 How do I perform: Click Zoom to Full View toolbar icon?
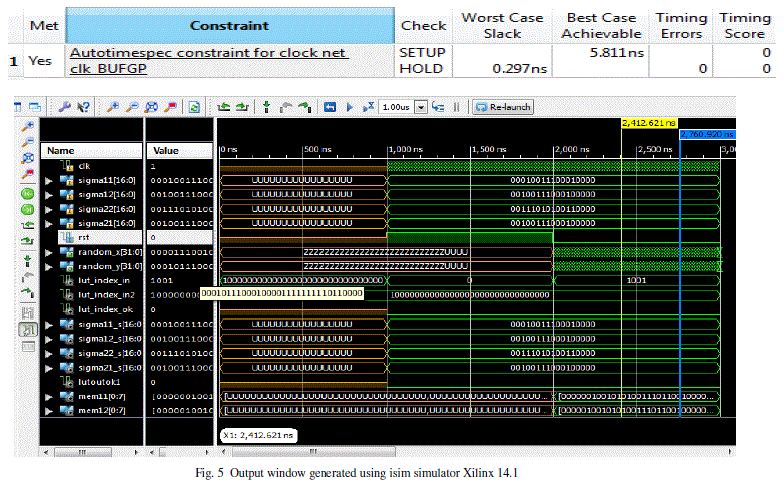(x=151, y=106)
